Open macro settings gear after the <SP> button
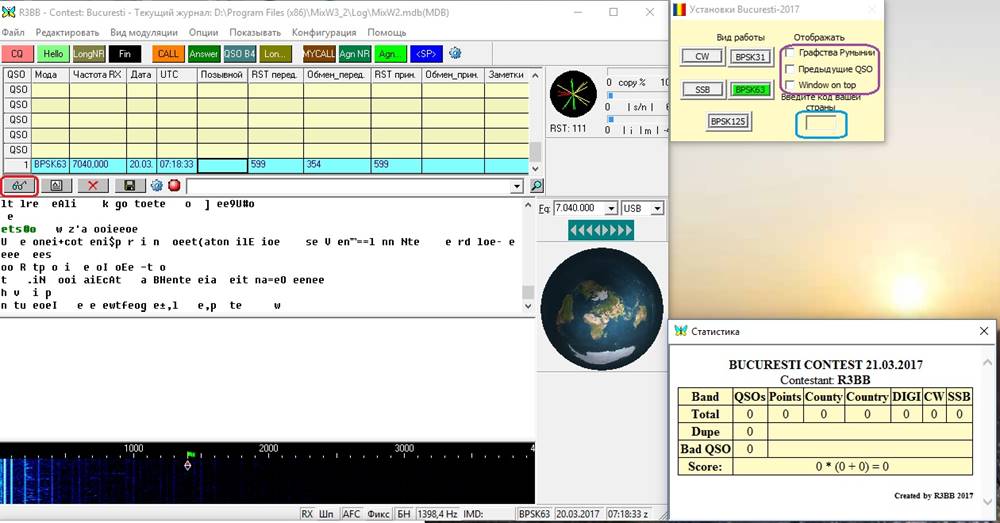Viewport: 1000px width, 523px height. (455, 53)
